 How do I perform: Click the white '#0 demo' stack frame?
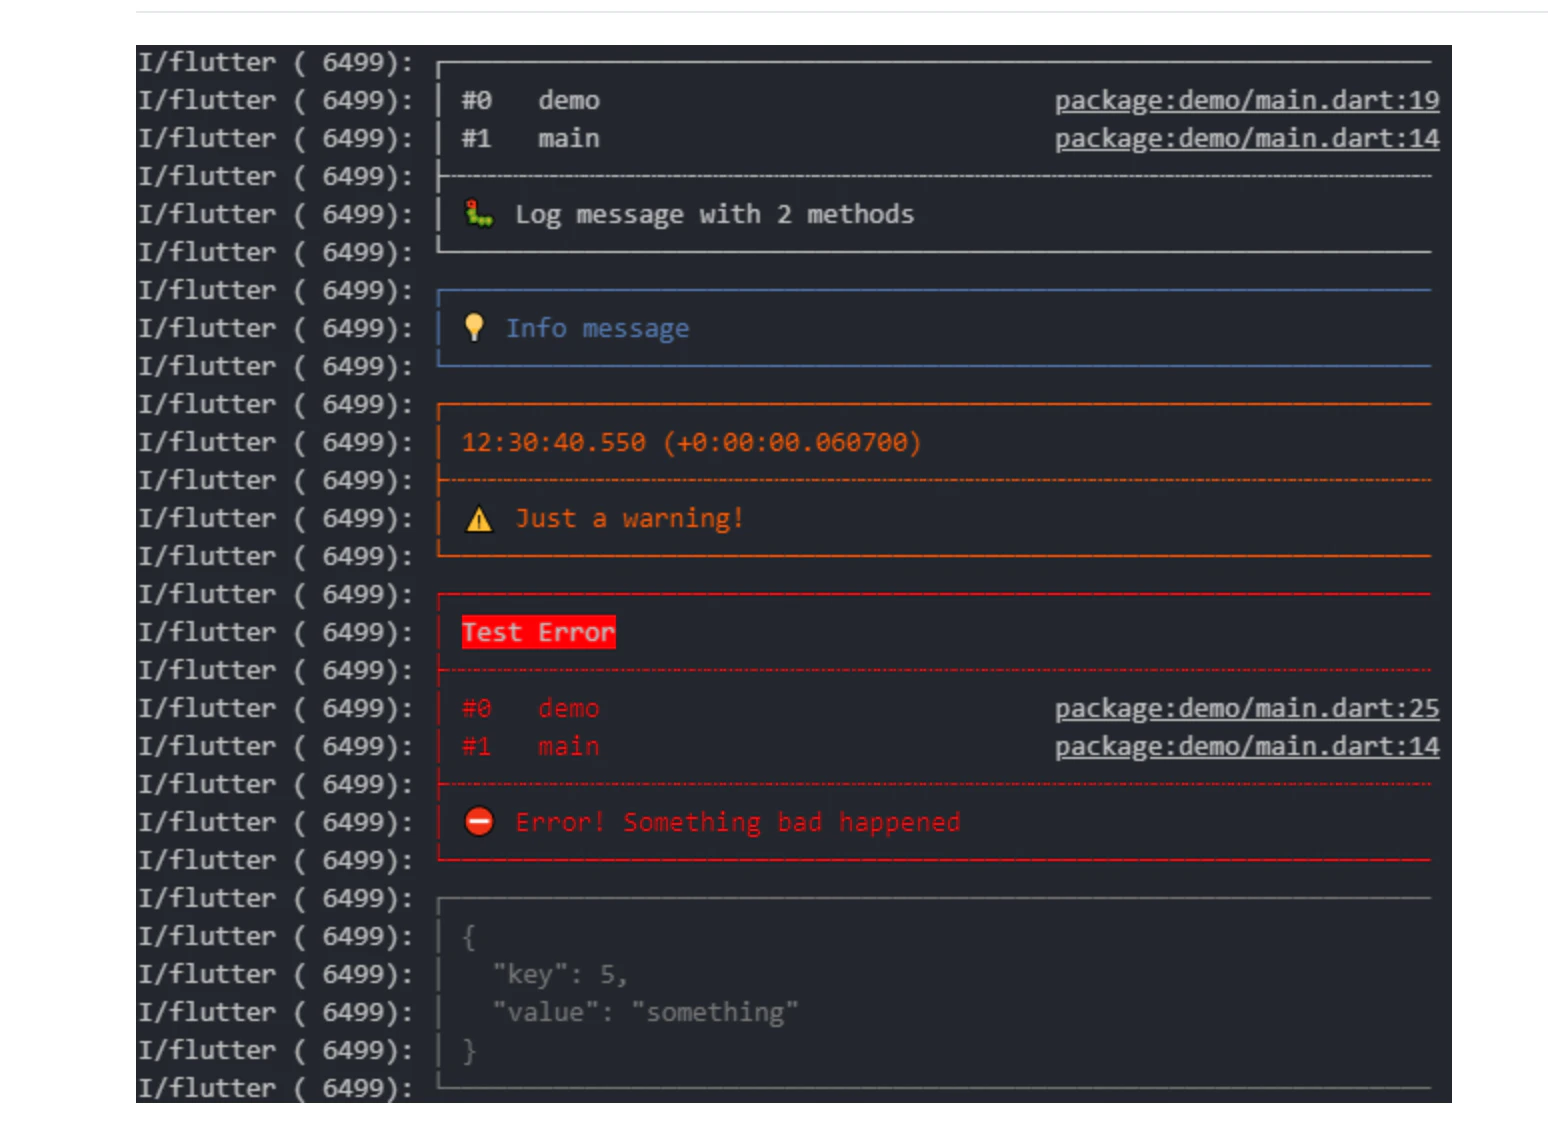(x=530, y=101)
